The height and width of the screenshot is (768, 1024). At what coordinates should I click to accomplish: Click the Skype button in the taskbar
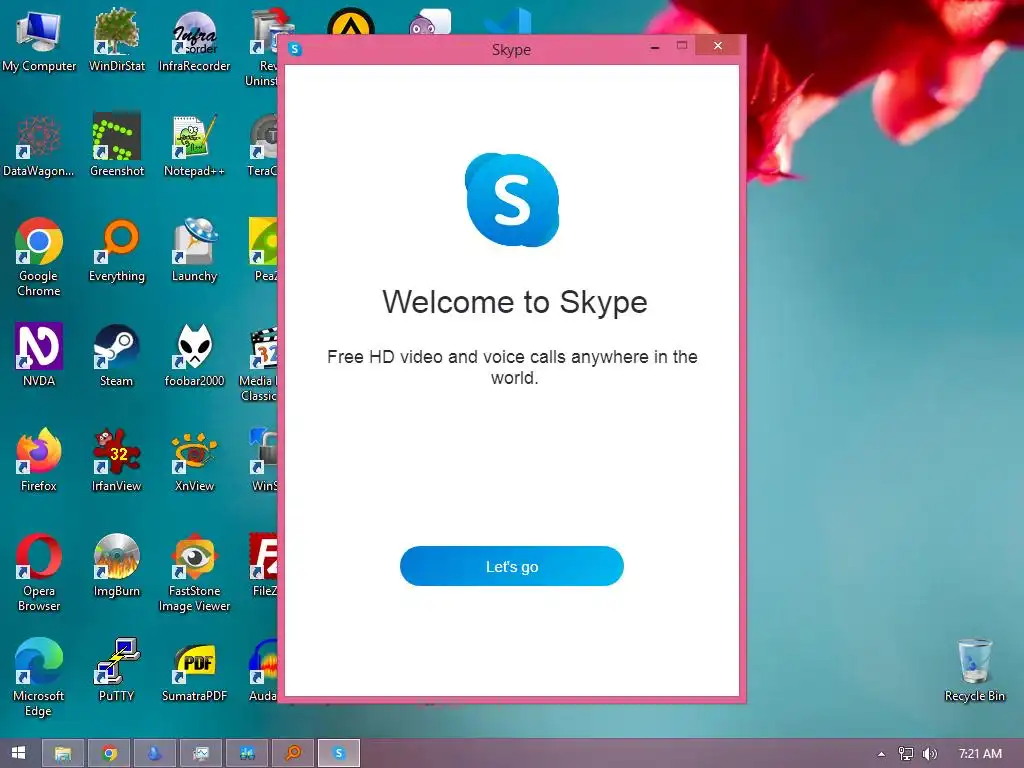tap(338, 753)
